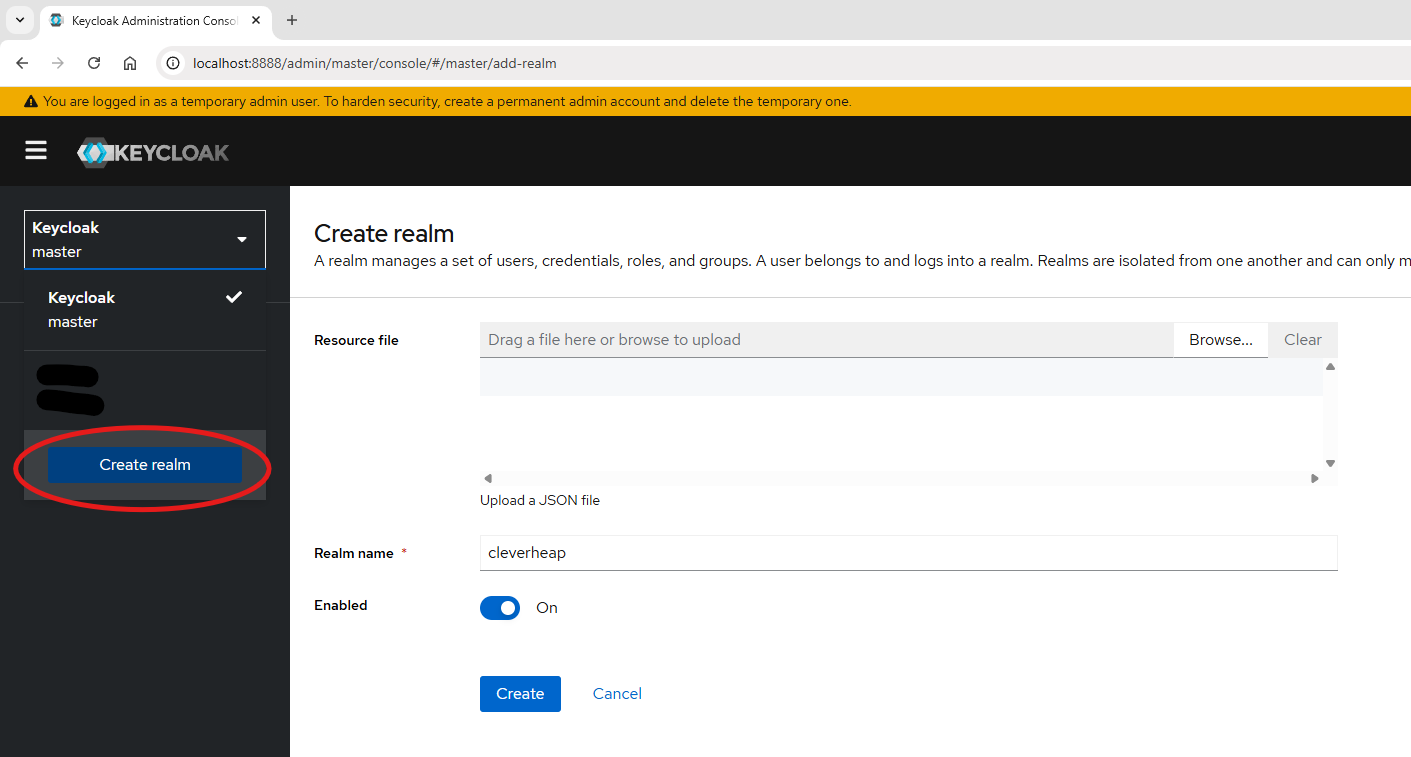The height and width of the screenshot is (757, 1411).
Task: Click the site info icon in the address bar
Action: tap(173, 62)
